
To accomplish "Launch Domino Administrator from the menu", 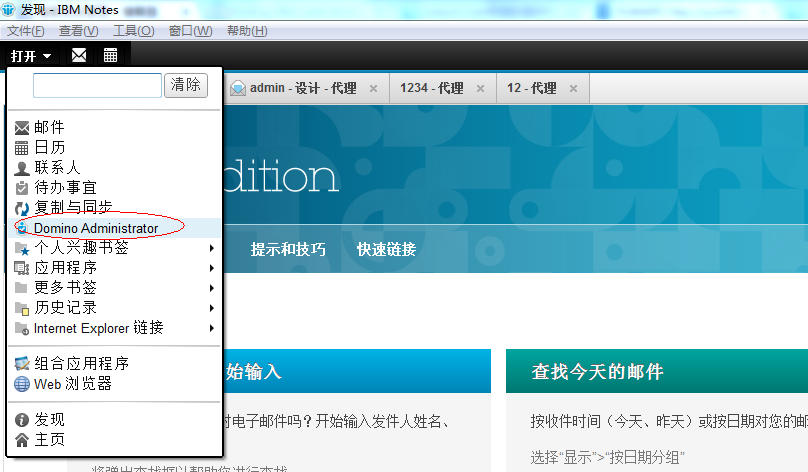I will tap(114, 228).
